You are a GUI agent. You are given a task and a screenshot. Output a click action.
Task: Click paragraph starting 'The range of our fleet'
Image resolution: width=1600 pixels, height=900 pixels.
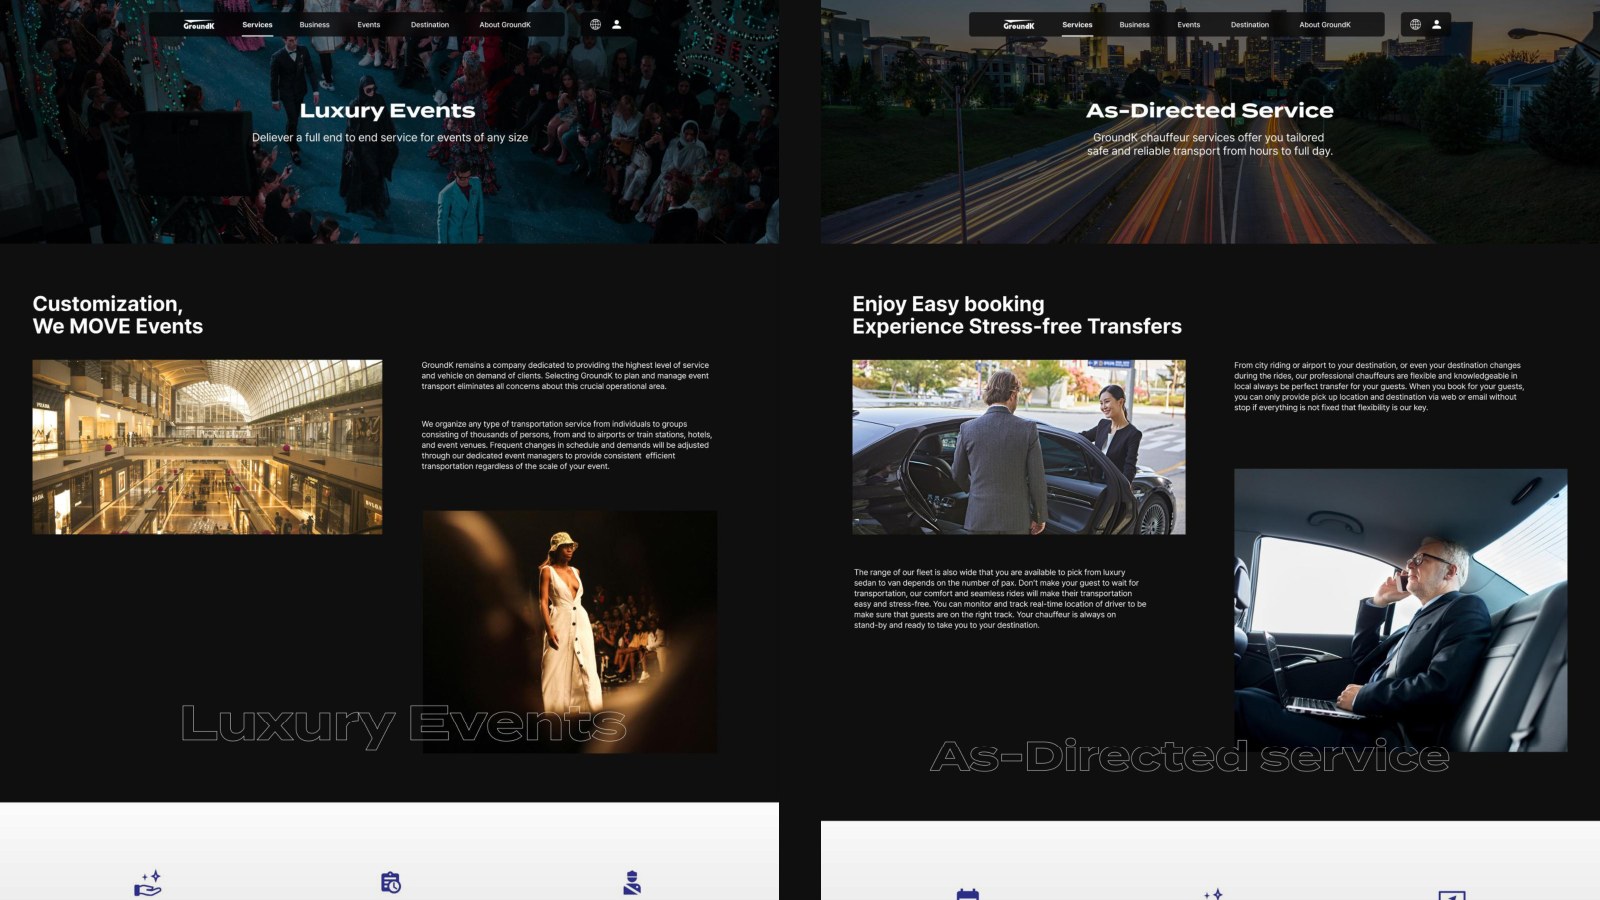[x=1000, y=599]
